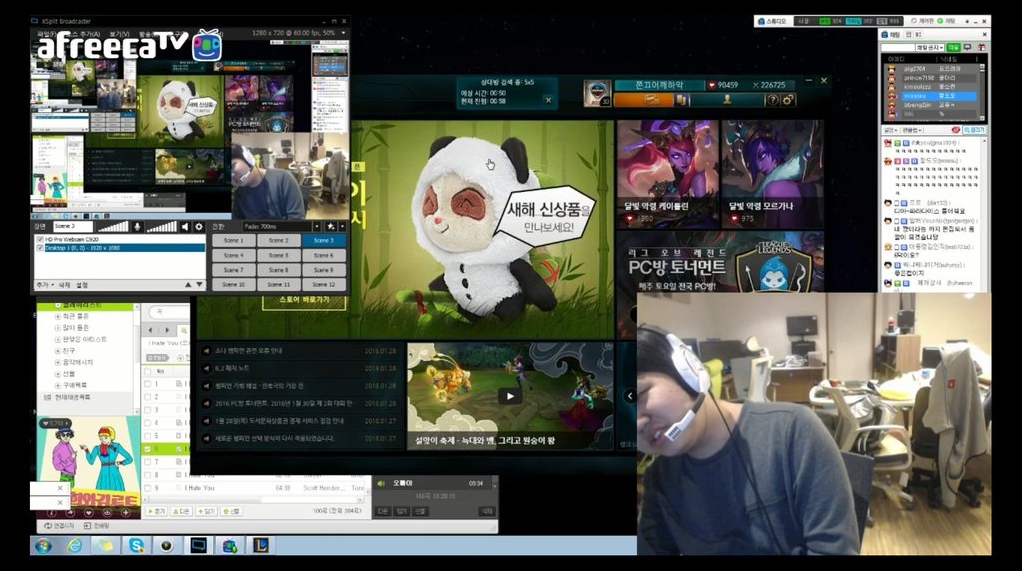This screenshot has height=571, width=1022.
Task: Expand the 친구 tree item in music player
Action: 57,351
